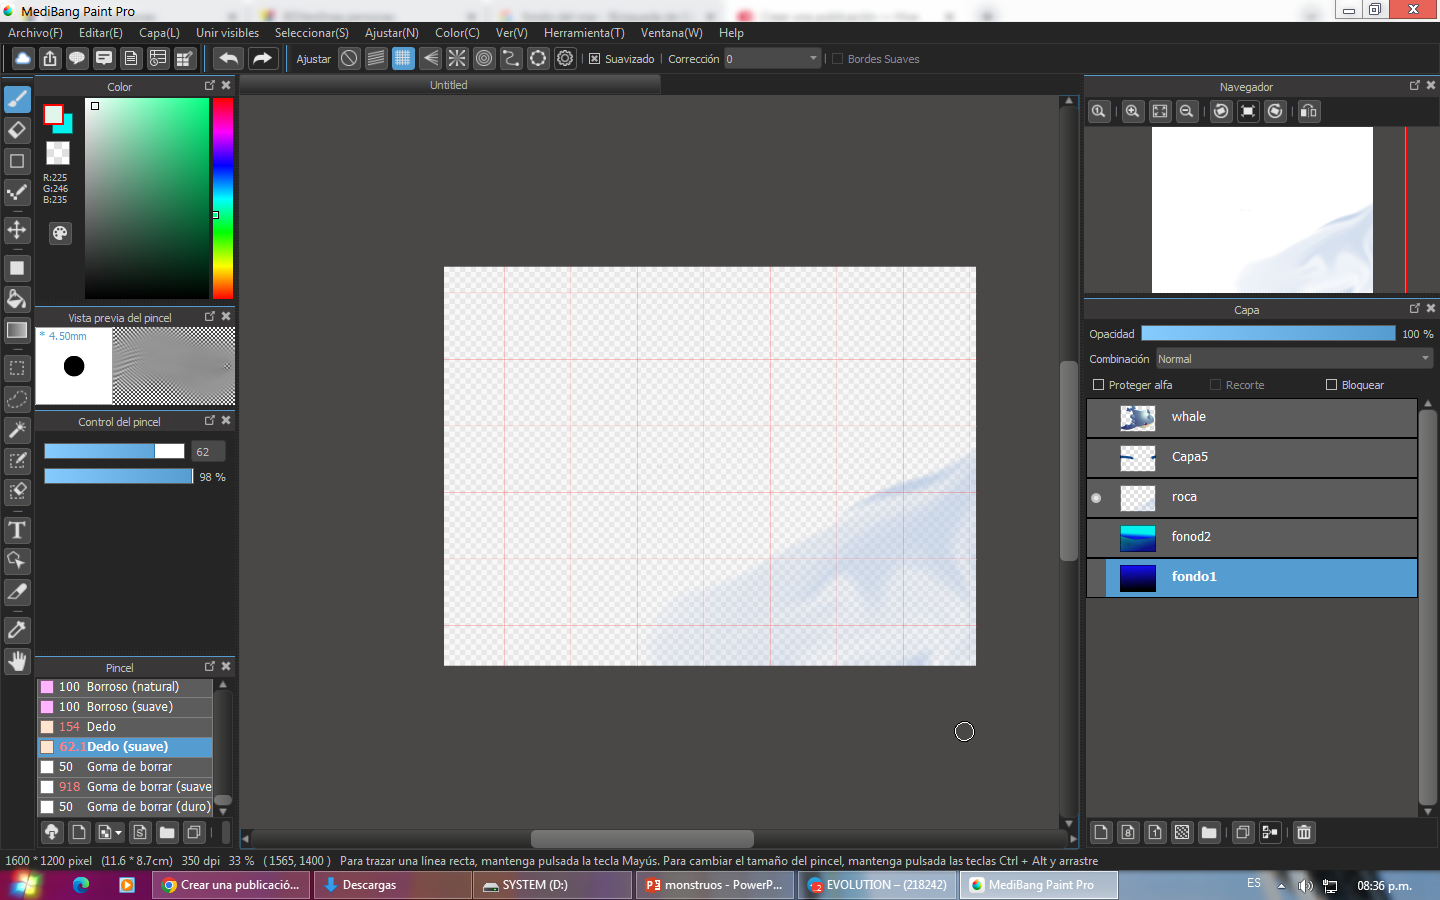The image size is (1440, 900).
Task: Select the Dedo 154 brush
Action: [x=125, y=727]
